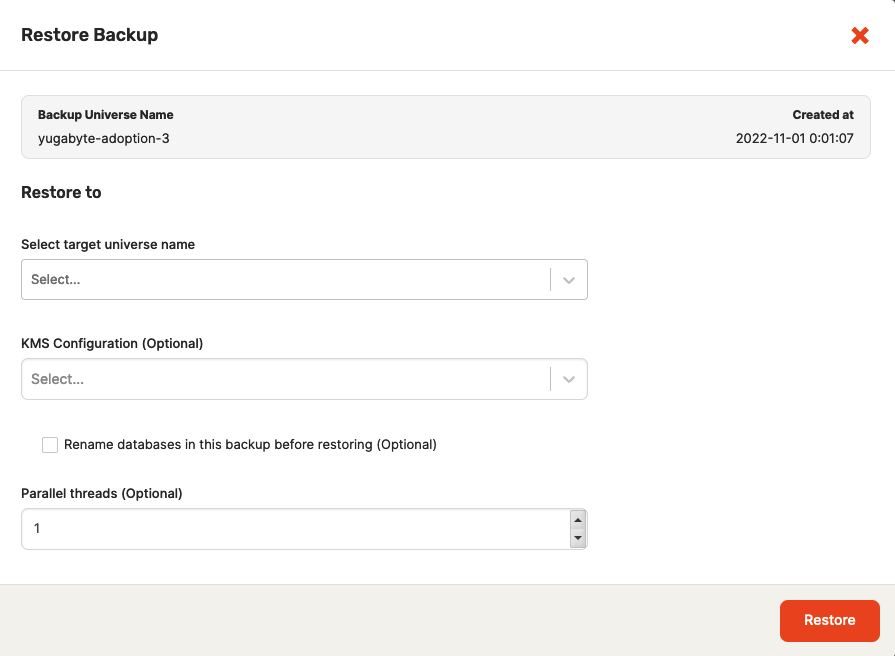The image size is (895, 656).
Task: Click the Restore Backup dialog title
Action: [x=90, y=35]
